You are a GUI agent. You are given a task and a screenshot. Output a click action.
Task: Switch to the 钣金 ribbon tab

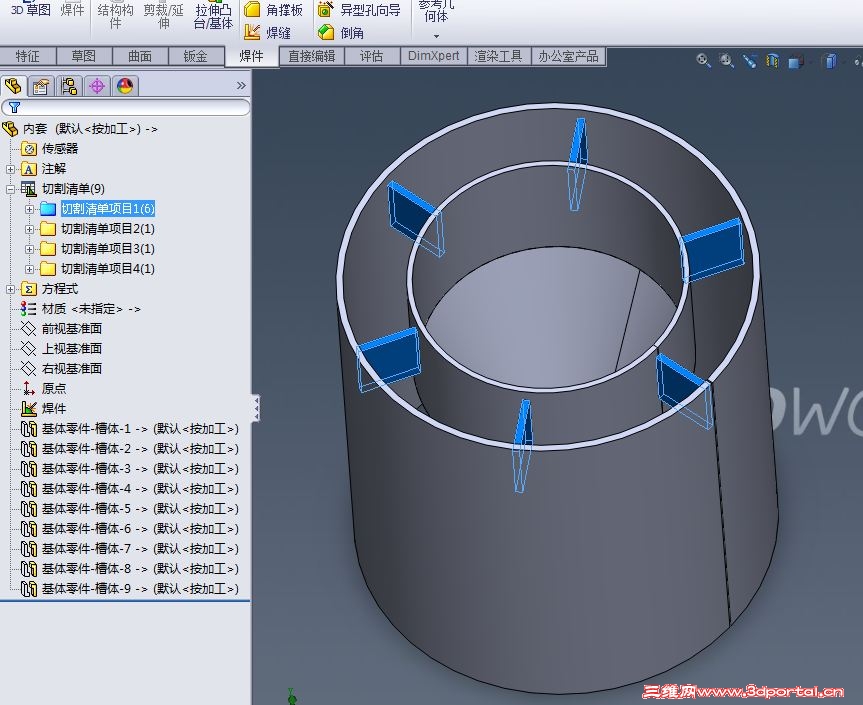pos(195,56)
